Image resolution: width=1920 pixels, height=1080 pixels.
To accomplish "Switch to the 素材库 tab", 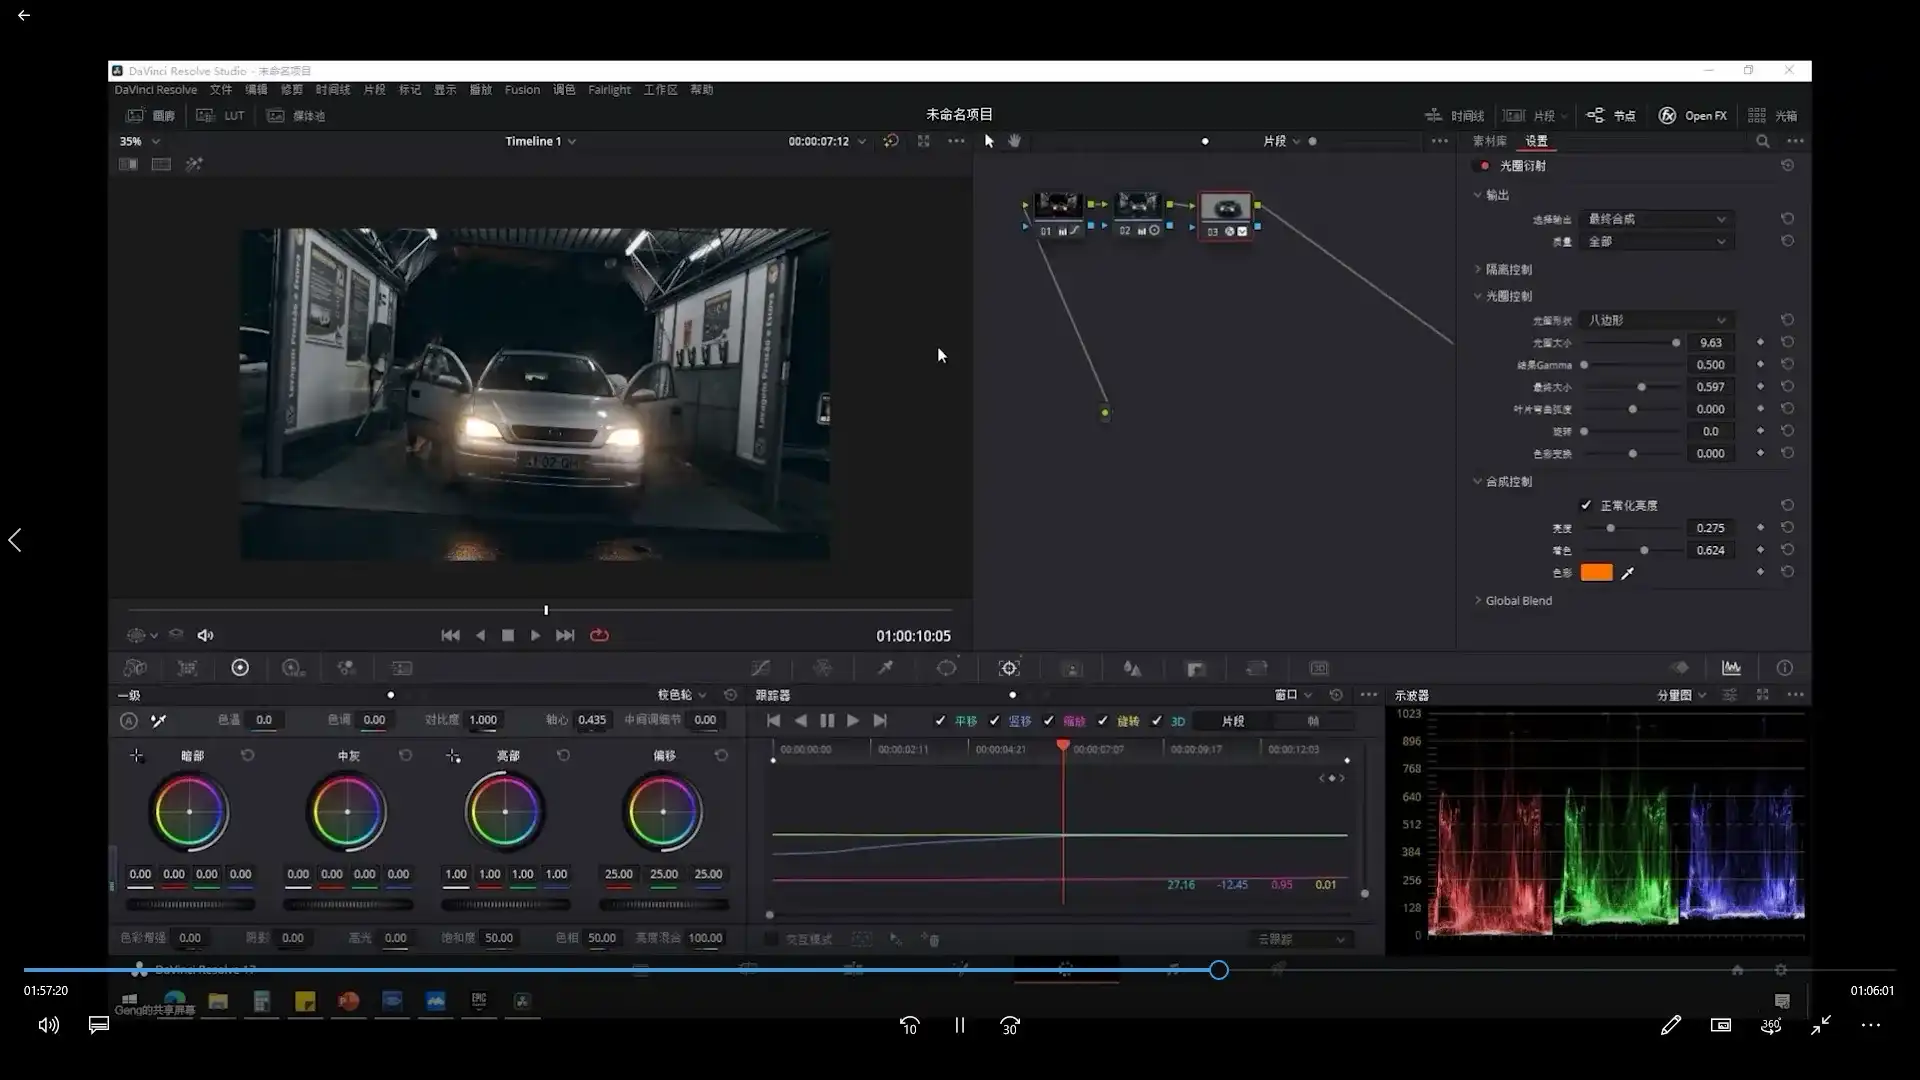I will 1489,141.
